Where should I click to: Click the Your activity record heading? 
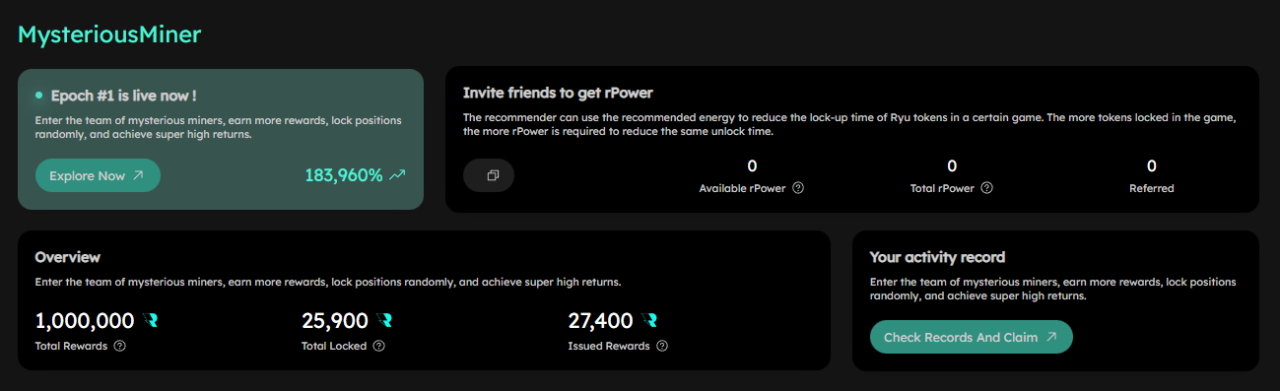pyautogui.click(x=938, y=257)
